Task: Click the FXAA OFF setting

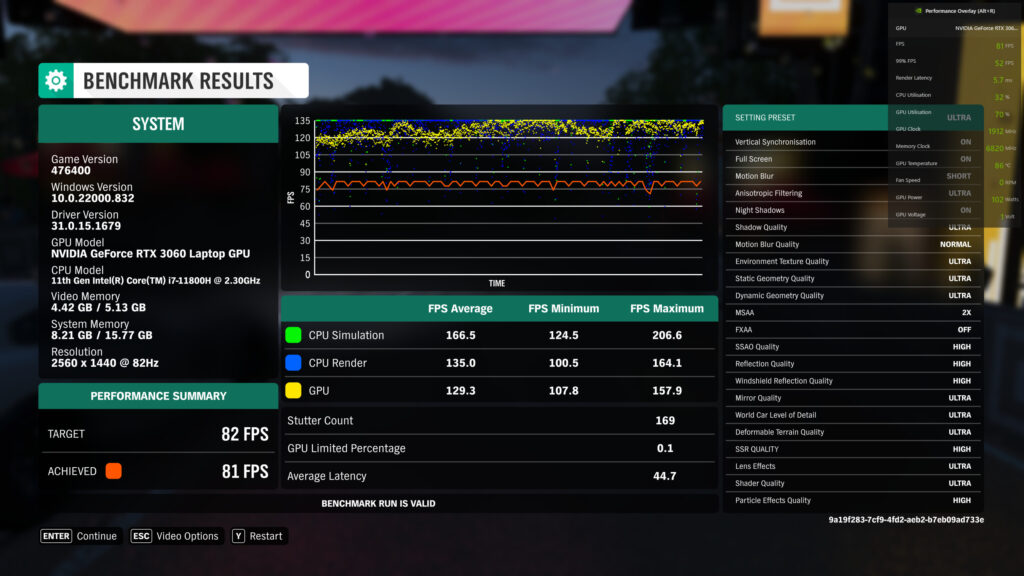Action: click(x=853, y=330)
